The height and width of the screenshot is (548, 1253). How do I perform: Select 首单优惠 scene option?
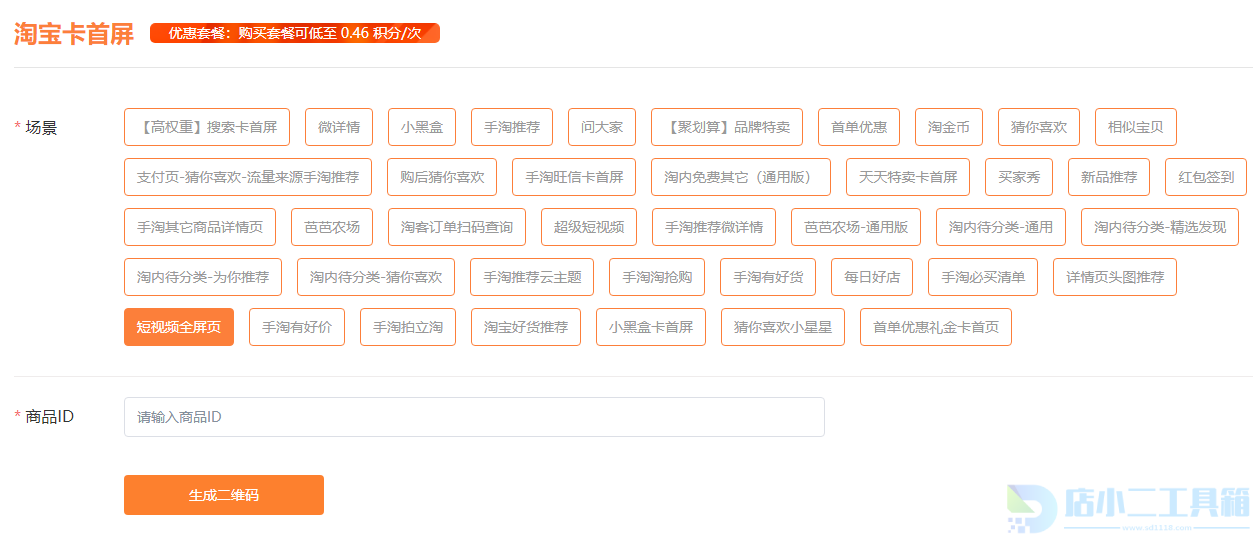pyautogui.click(x=859, y=127)
